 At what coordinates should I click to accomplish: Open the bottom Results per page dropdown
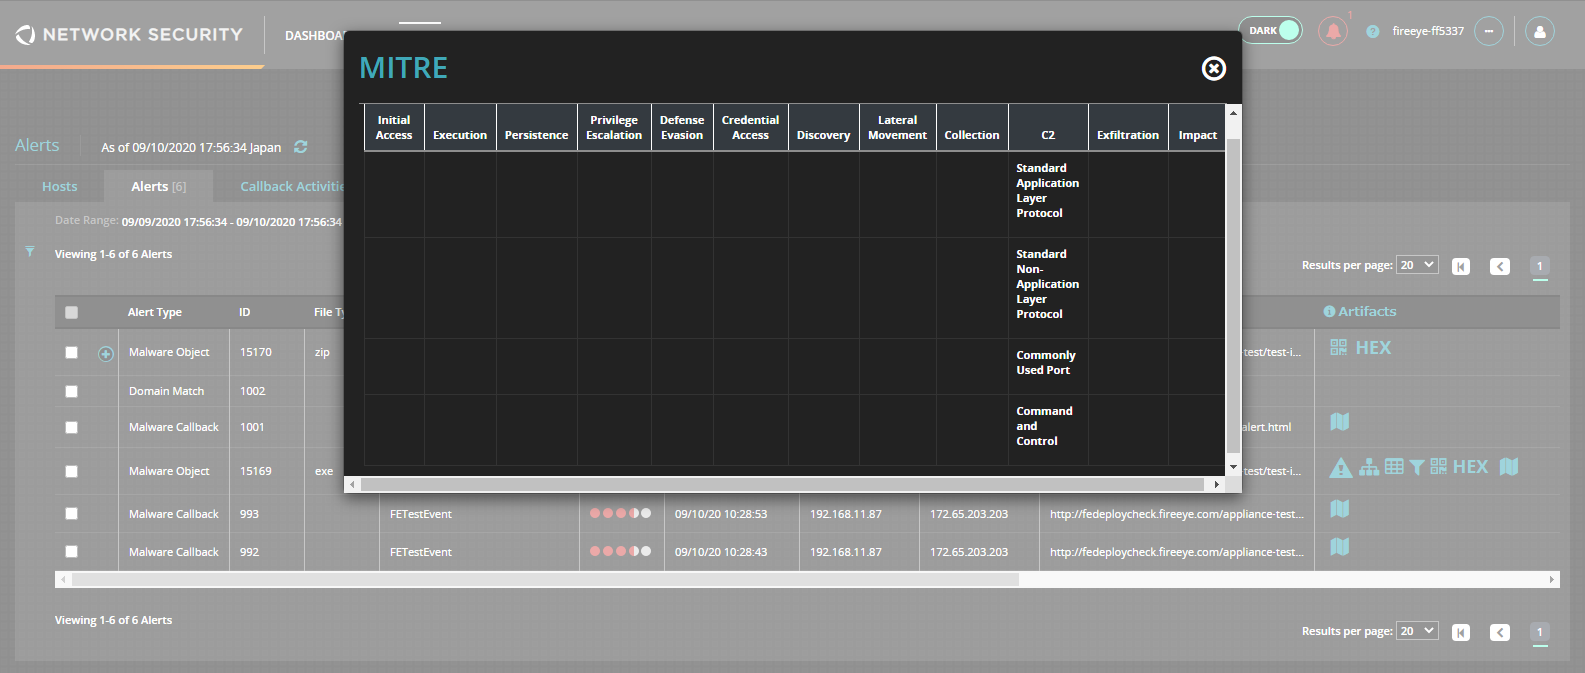(1417, 631)
